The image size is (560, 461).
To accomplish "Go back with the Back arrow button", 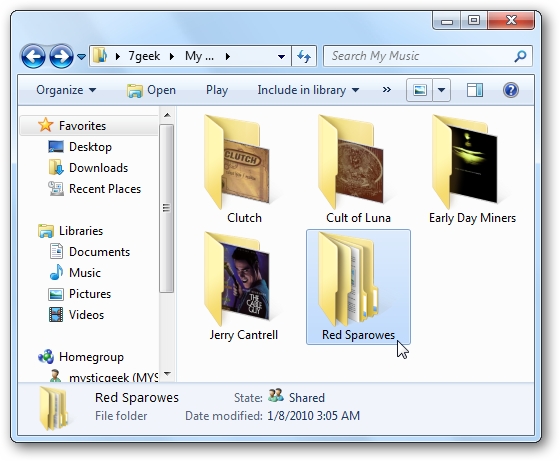I will [33, 56].
